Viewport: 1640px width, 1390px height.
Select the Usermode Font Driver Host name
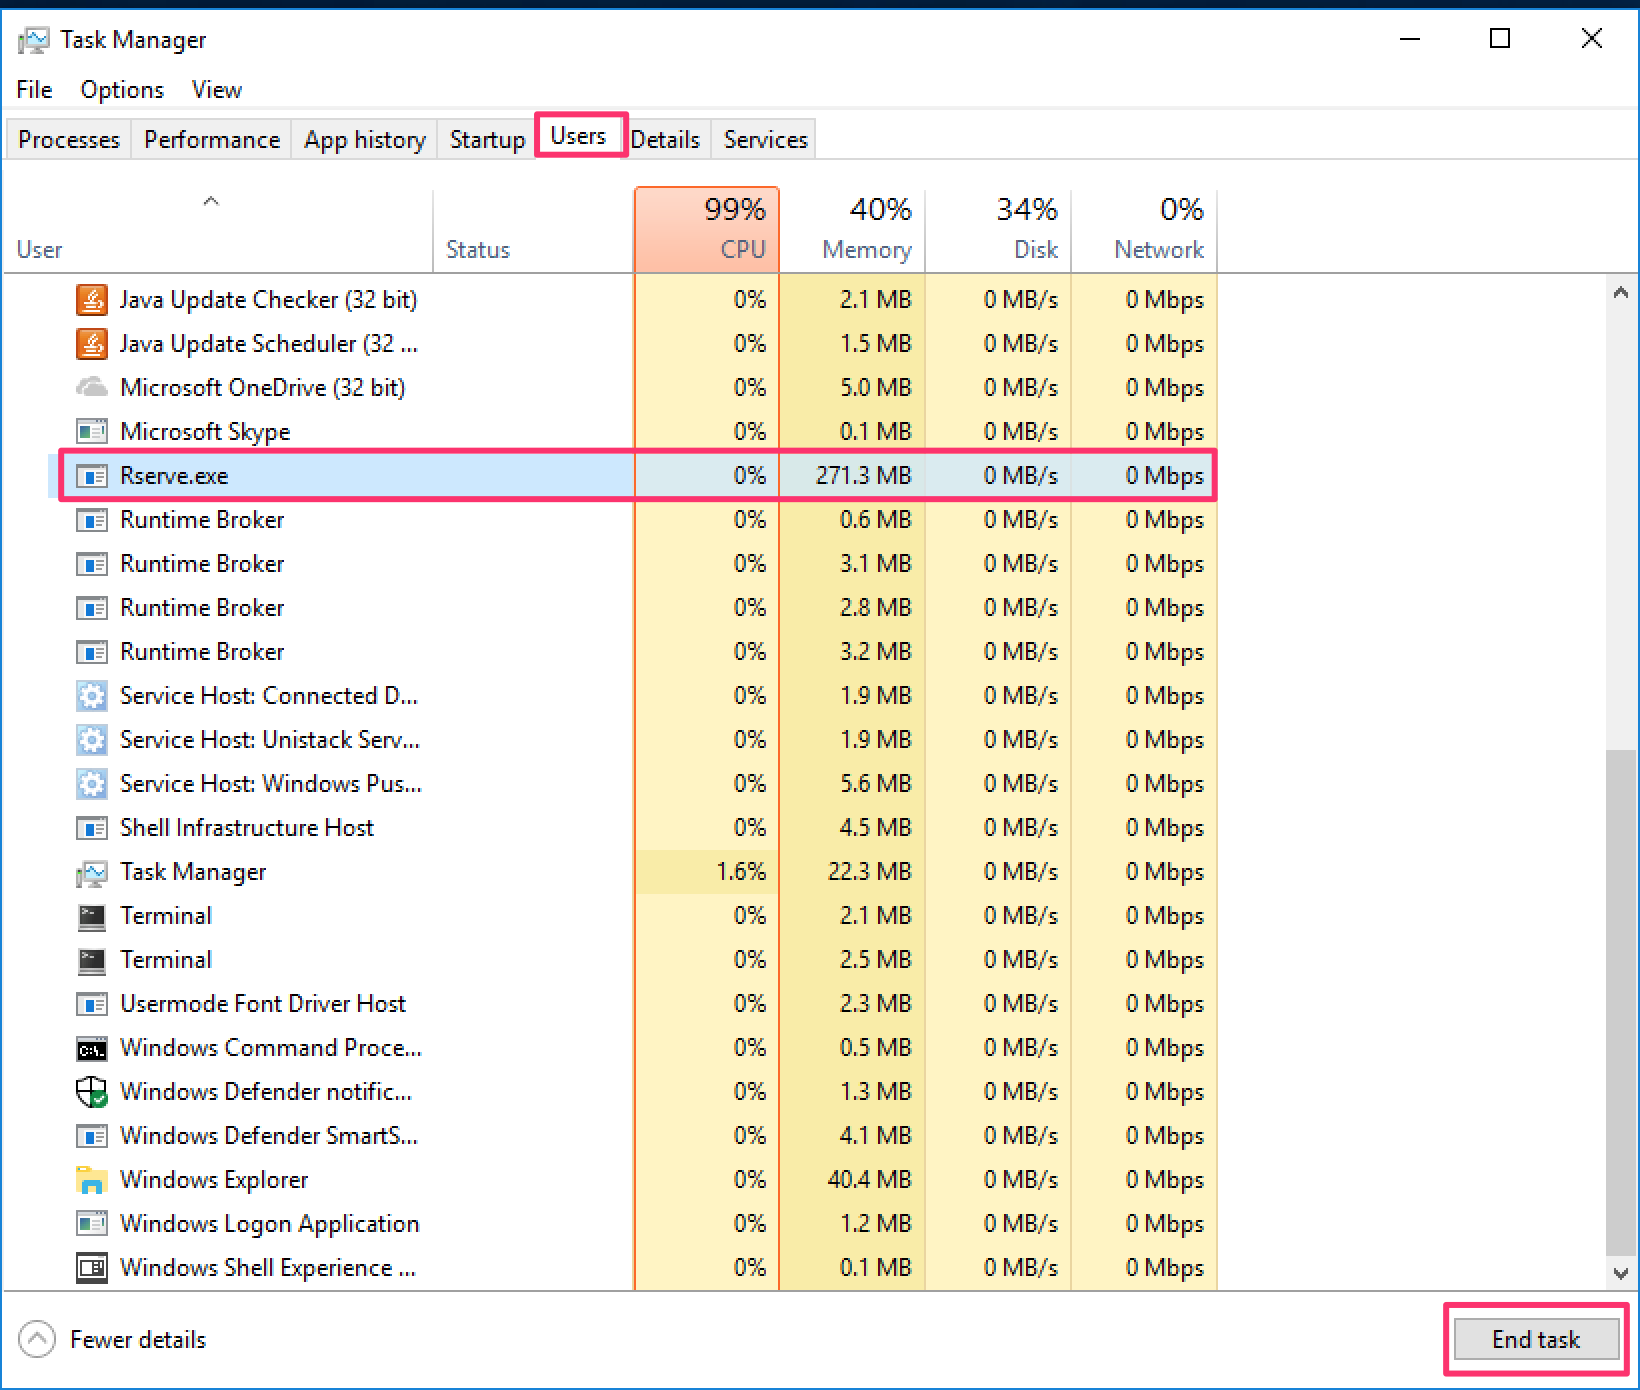(263, 1004)
